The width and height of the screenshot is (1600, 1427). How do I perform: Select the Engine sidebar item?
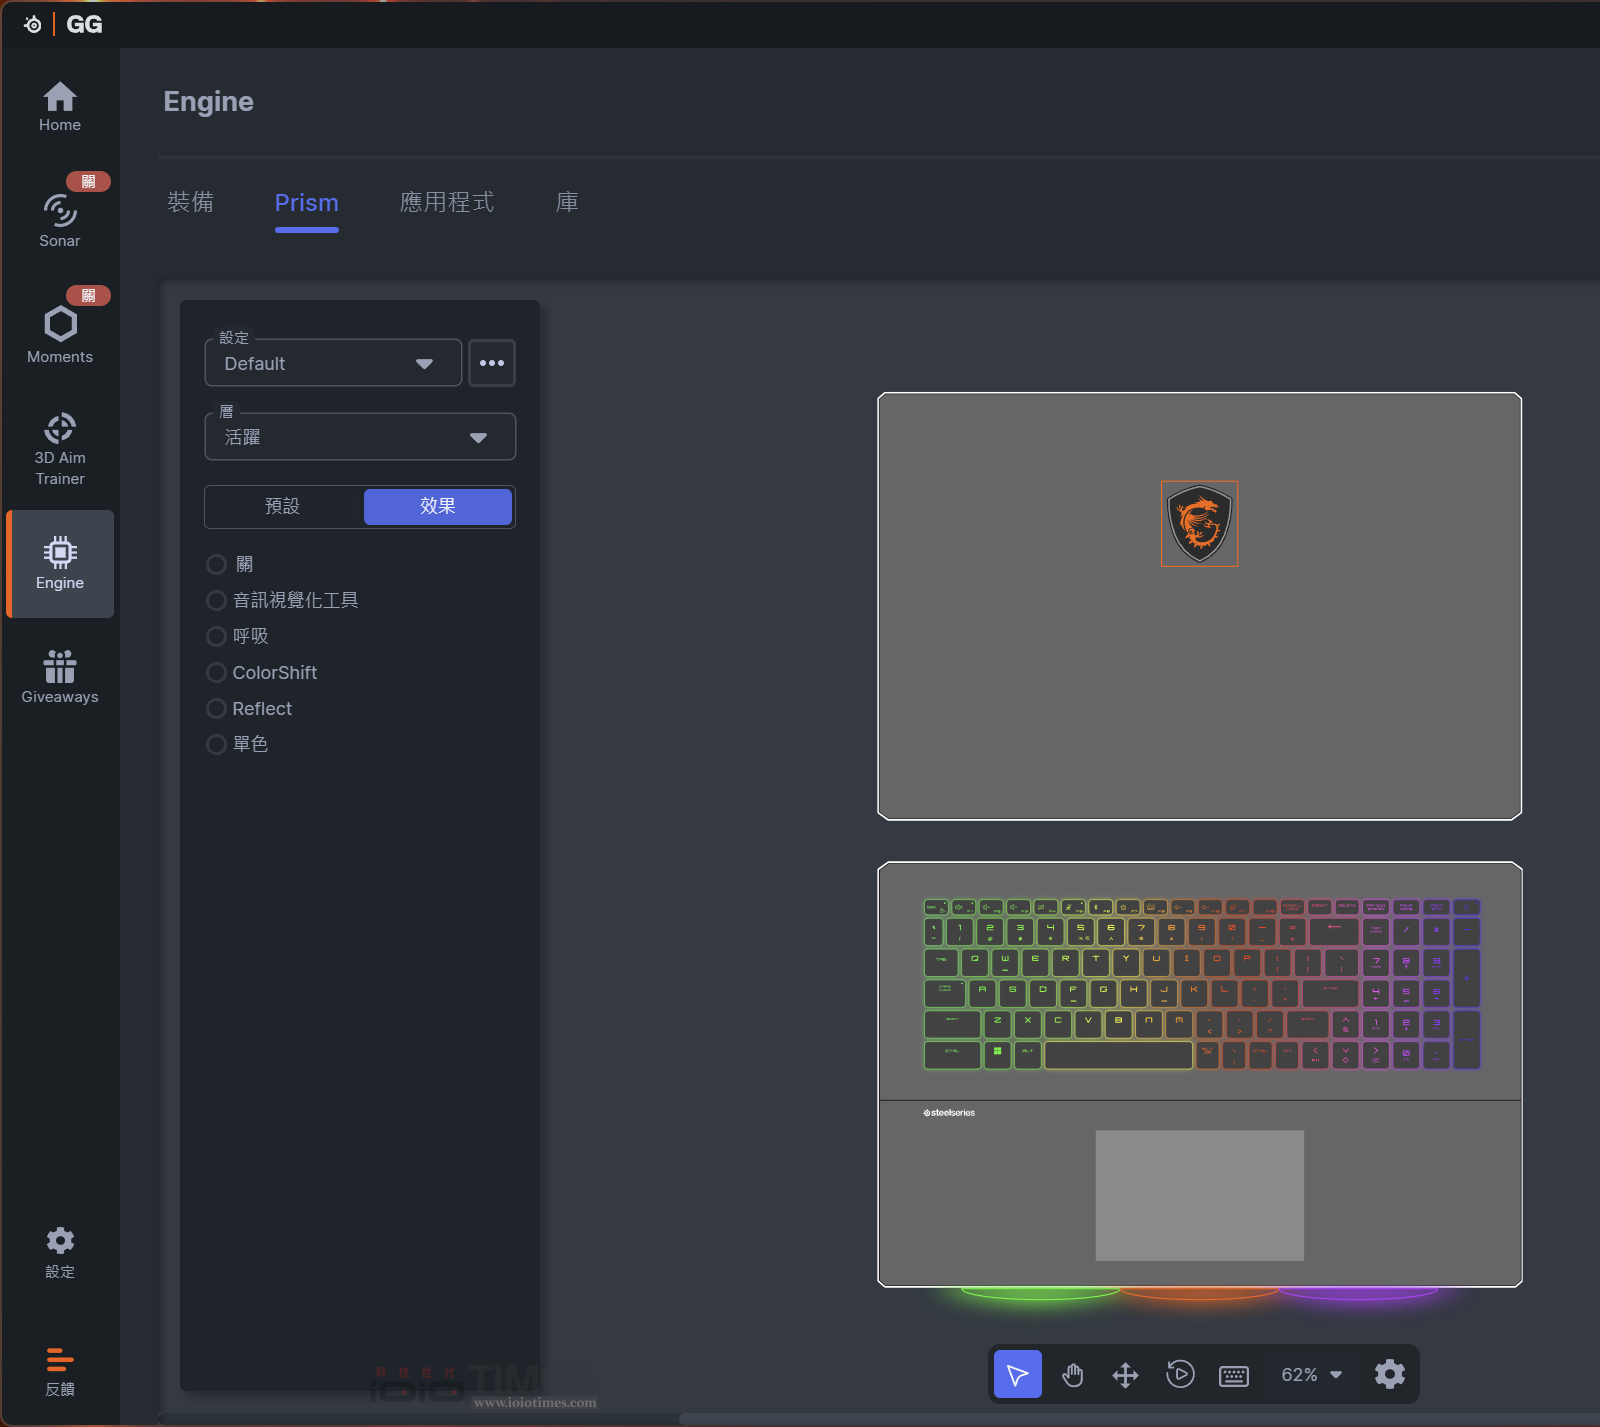(x=60, y=564)
